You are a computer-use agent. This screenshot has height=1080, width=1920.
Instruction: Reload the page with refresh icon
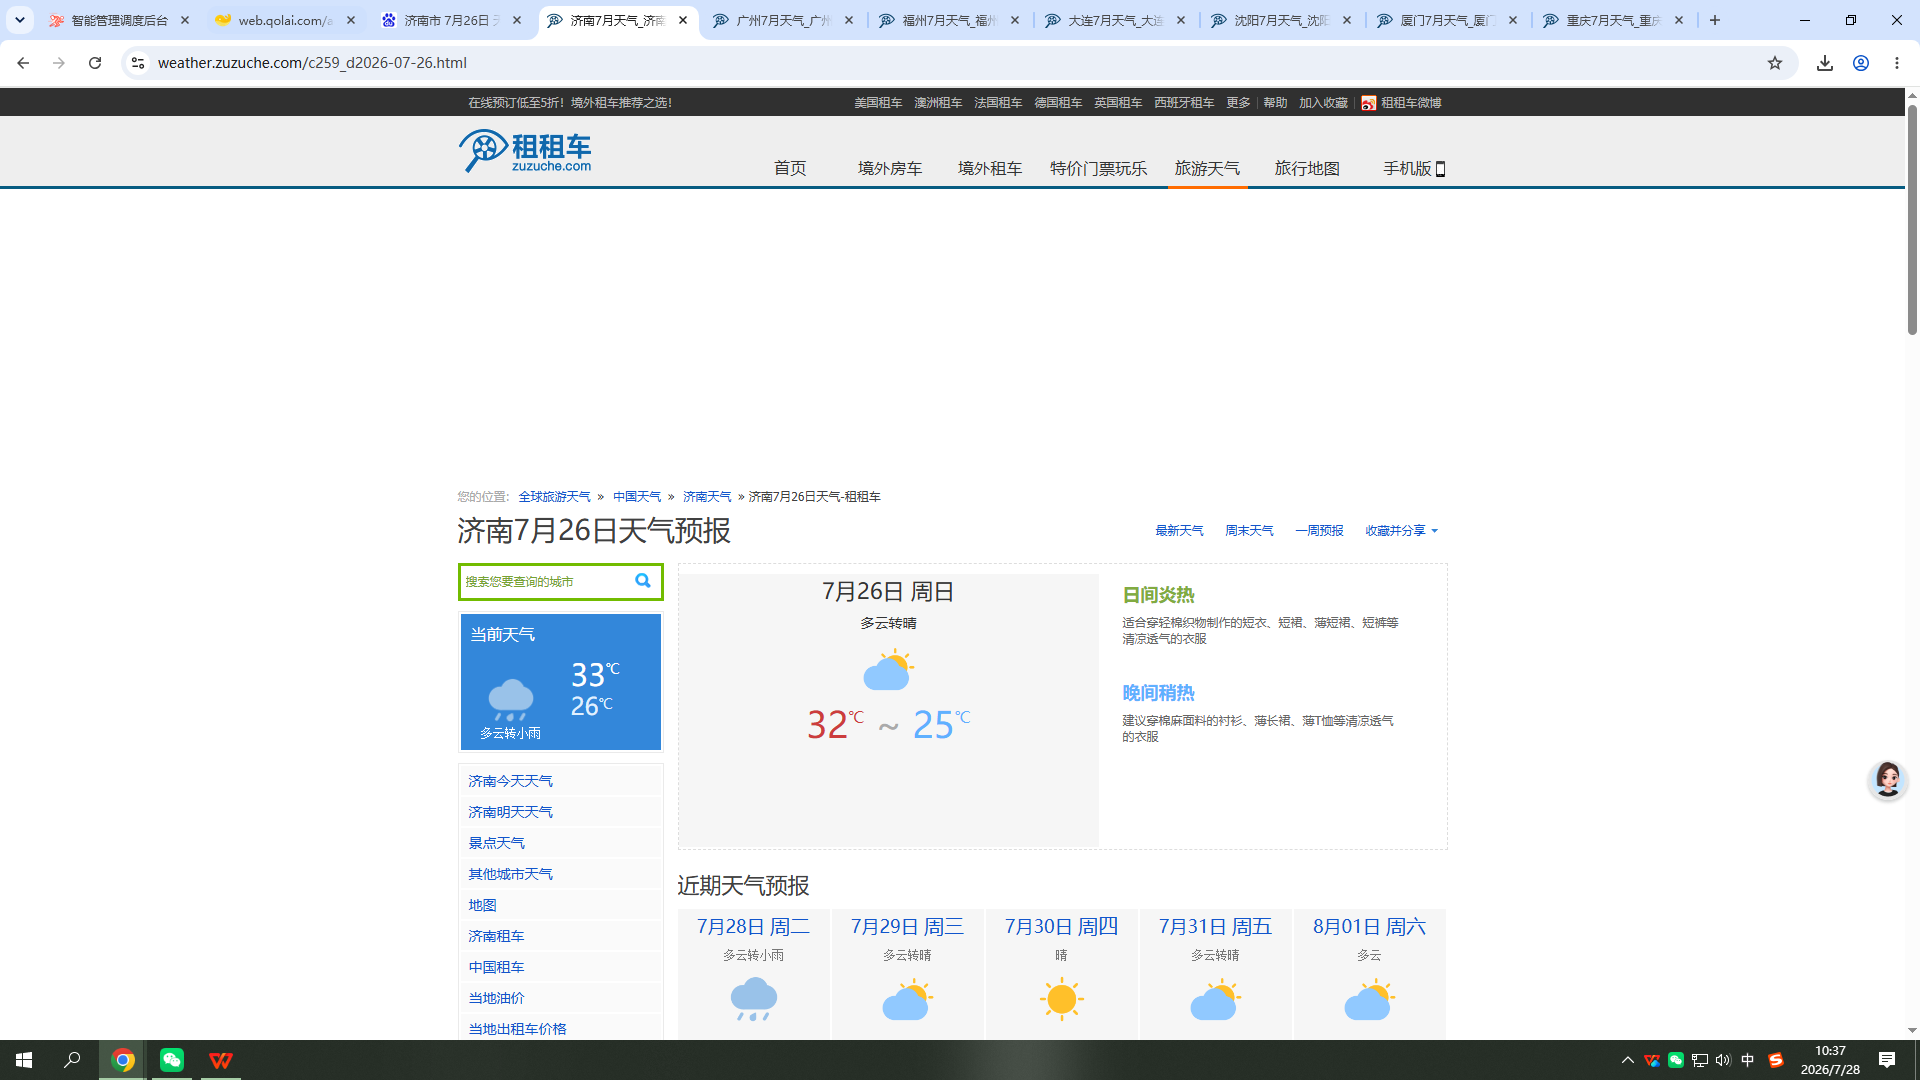pyautogui.click(x=95, y=63)
